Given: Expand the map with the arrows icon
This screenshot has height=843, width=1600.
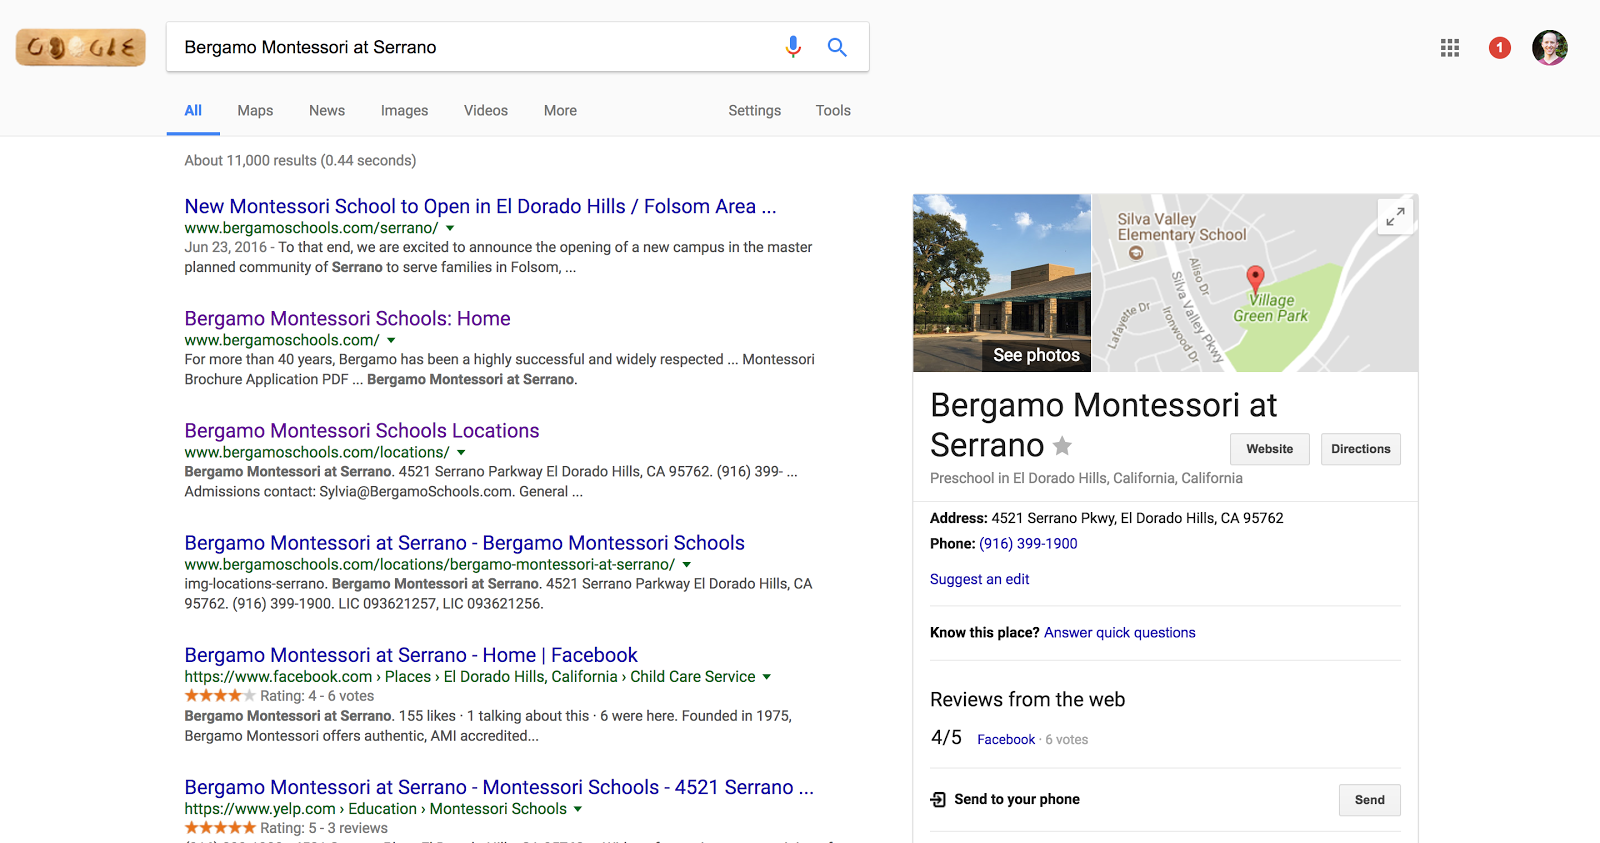Looking at the screenshot, I should (1395, 216).
